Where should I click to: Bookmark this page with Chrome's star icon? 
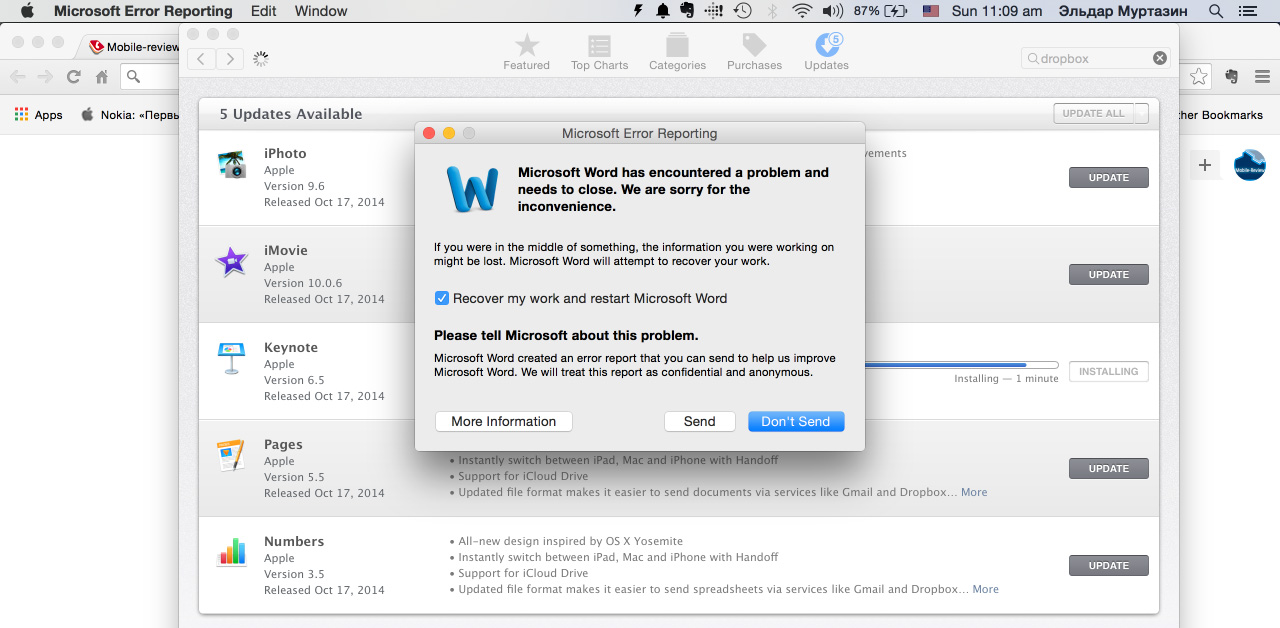1199,76
